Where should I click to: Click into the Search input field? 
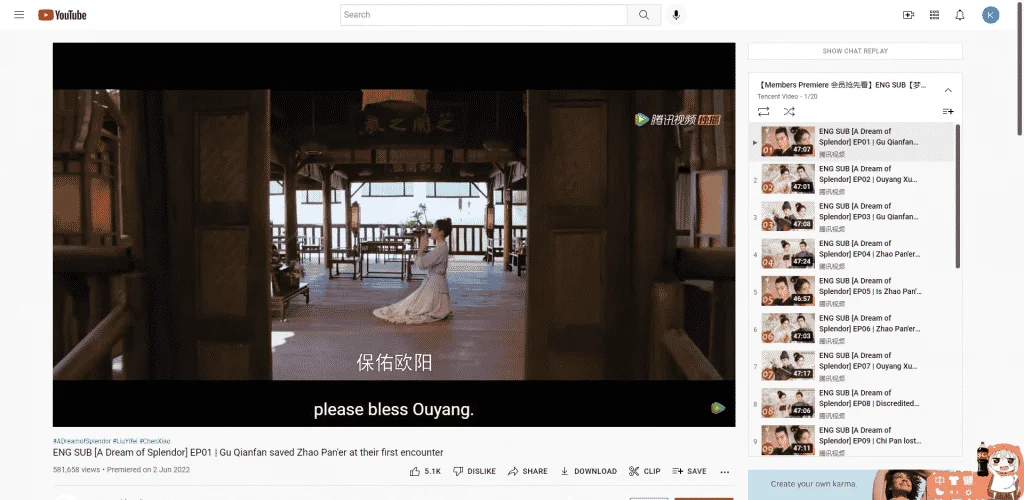tap(483, 15)
